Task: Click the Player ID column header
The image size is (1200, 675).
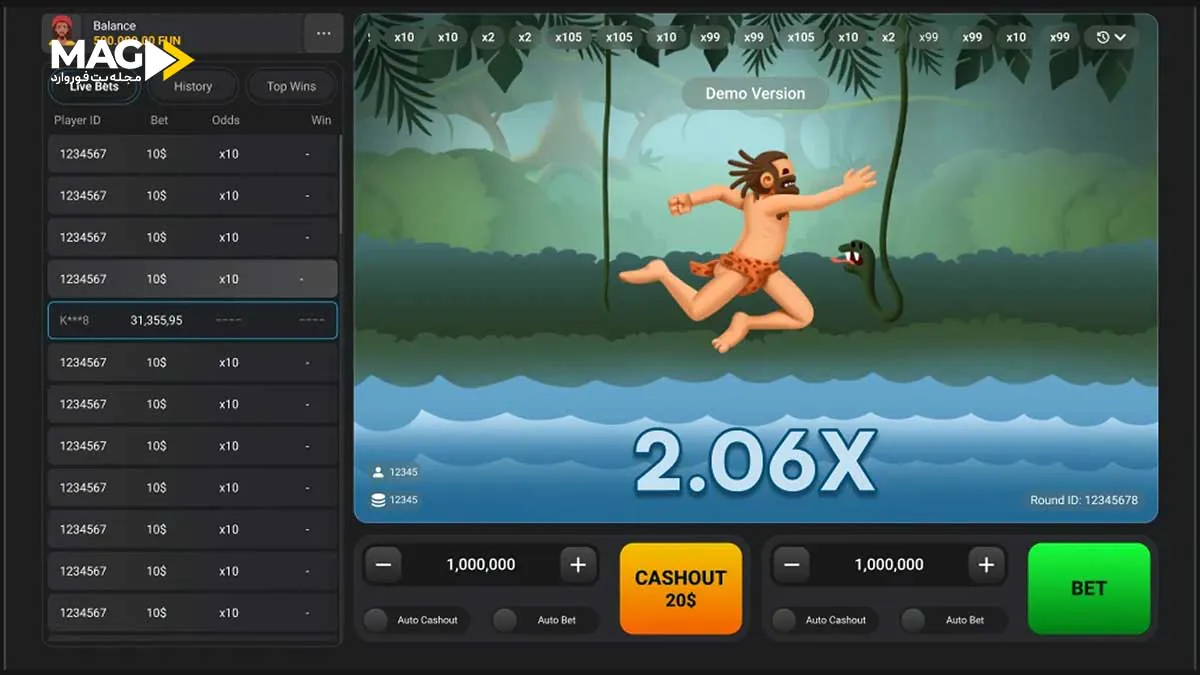Action: 77,120
